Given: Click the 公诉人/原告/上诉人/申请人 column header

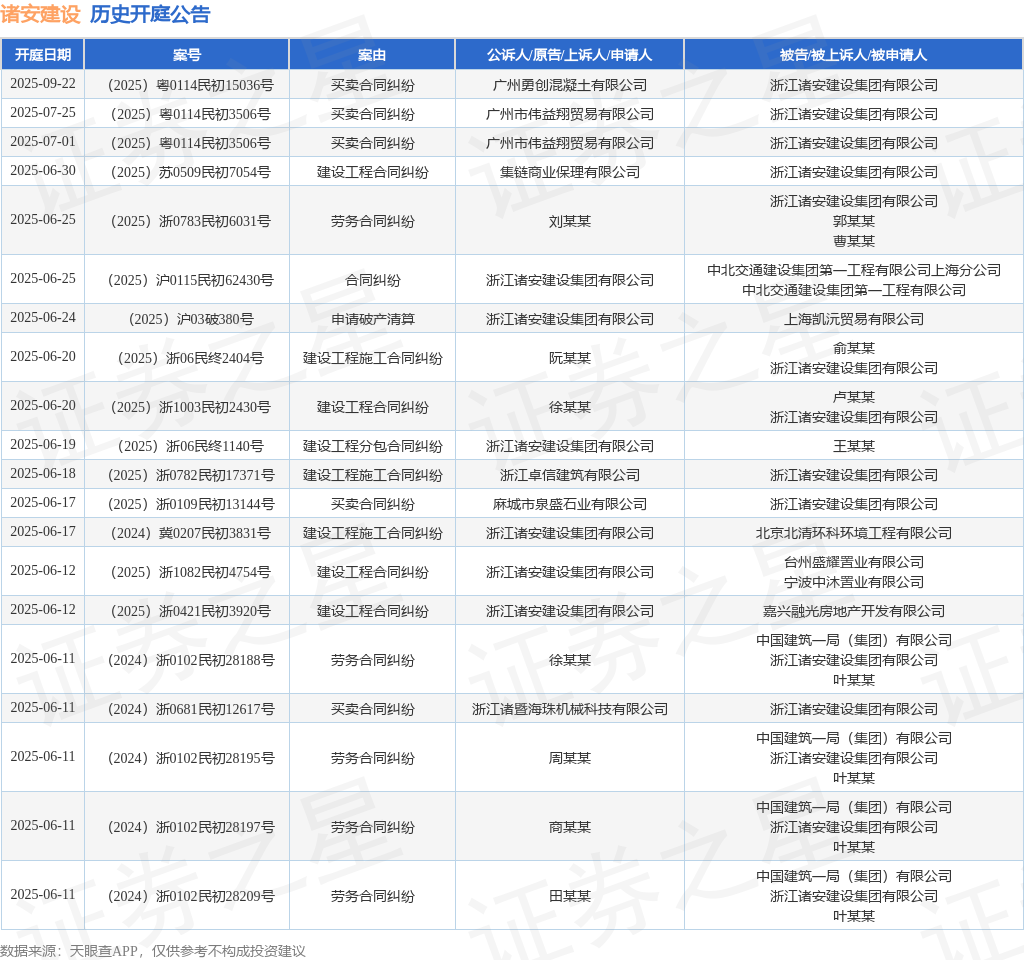Looking at the screenshot, I should [x=569, y=55].
